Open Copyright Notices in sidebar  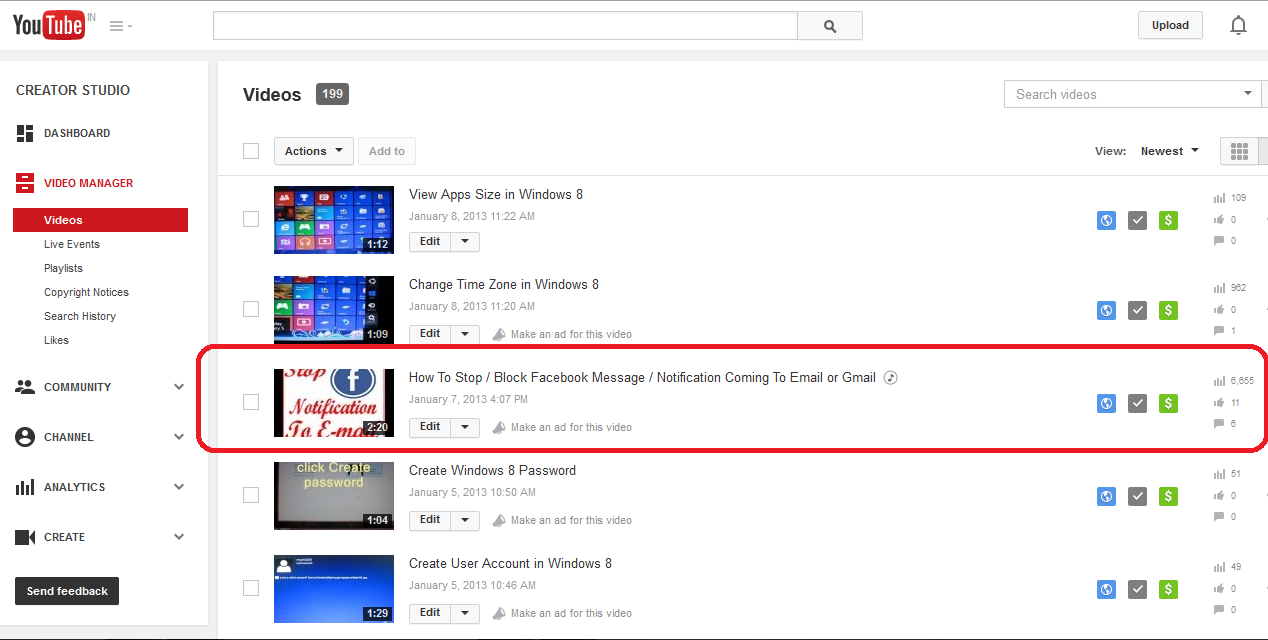pyautogui.click(x=86, y=292)
